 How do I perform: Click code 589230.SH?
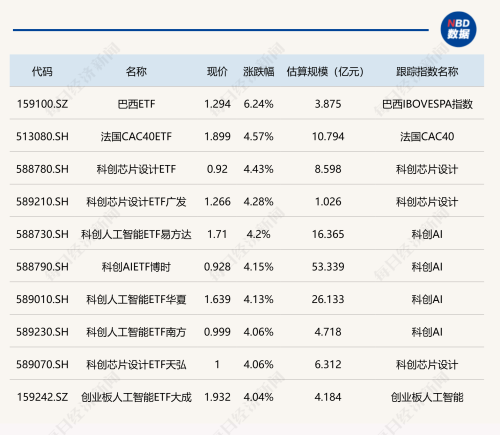click(x=42, y=332)
